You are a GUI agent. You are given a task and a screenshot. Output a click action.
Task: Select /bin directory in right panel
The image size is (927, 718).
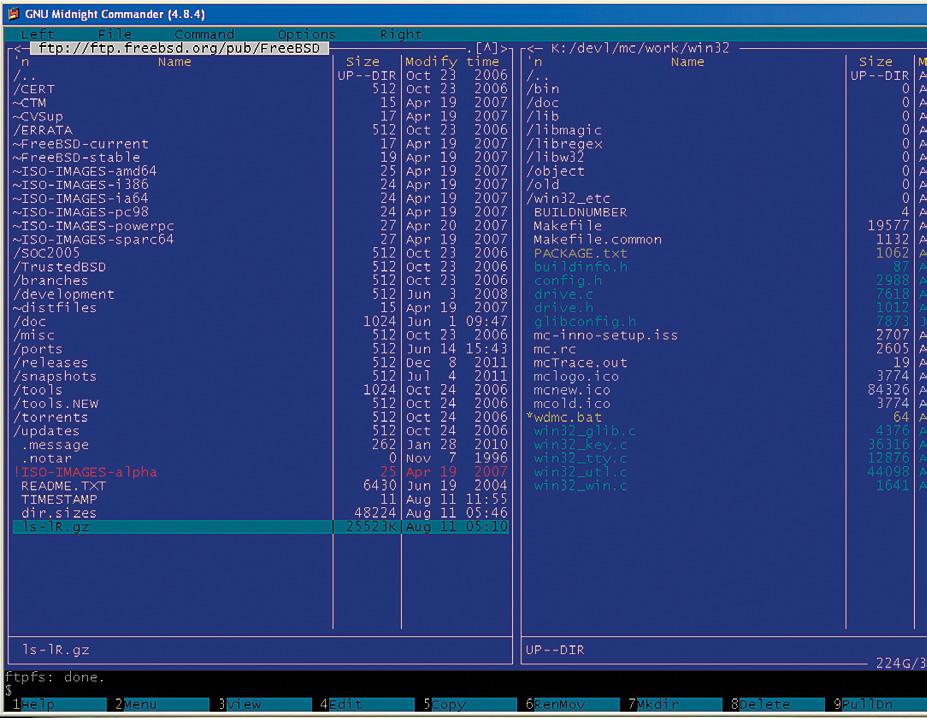pos(543,89)
